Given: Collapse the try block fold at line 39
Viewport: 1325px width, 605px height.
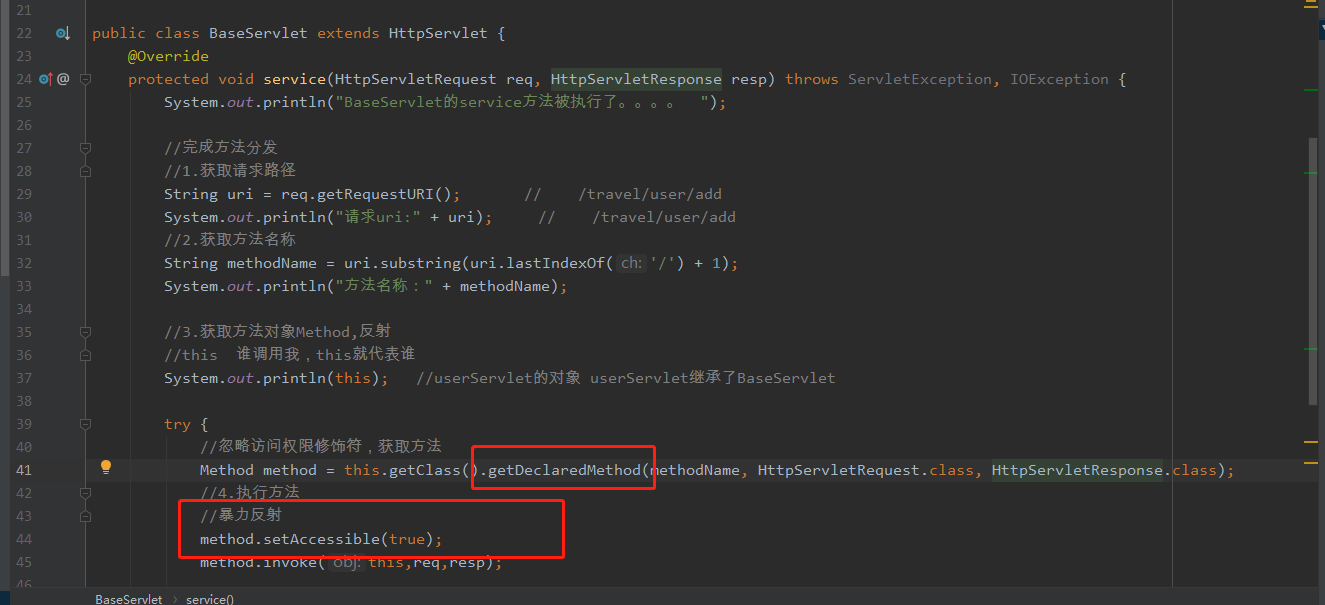Looking at the screenshot, I should (85, 424).
